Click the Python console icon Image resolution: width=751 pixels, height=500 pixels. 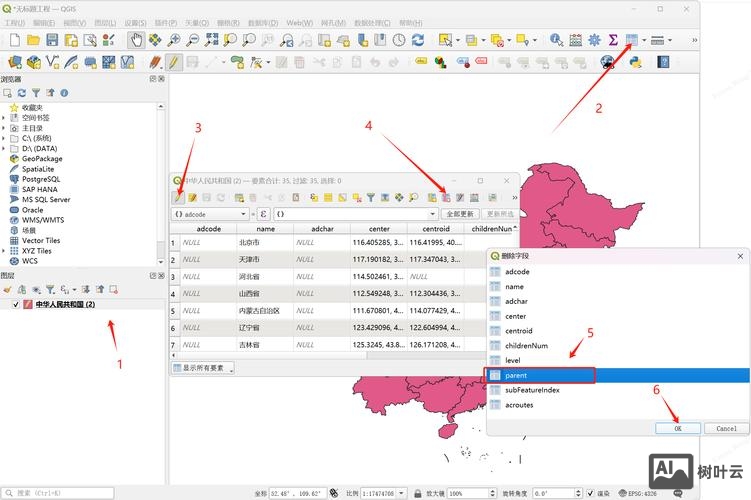[635, 62]
